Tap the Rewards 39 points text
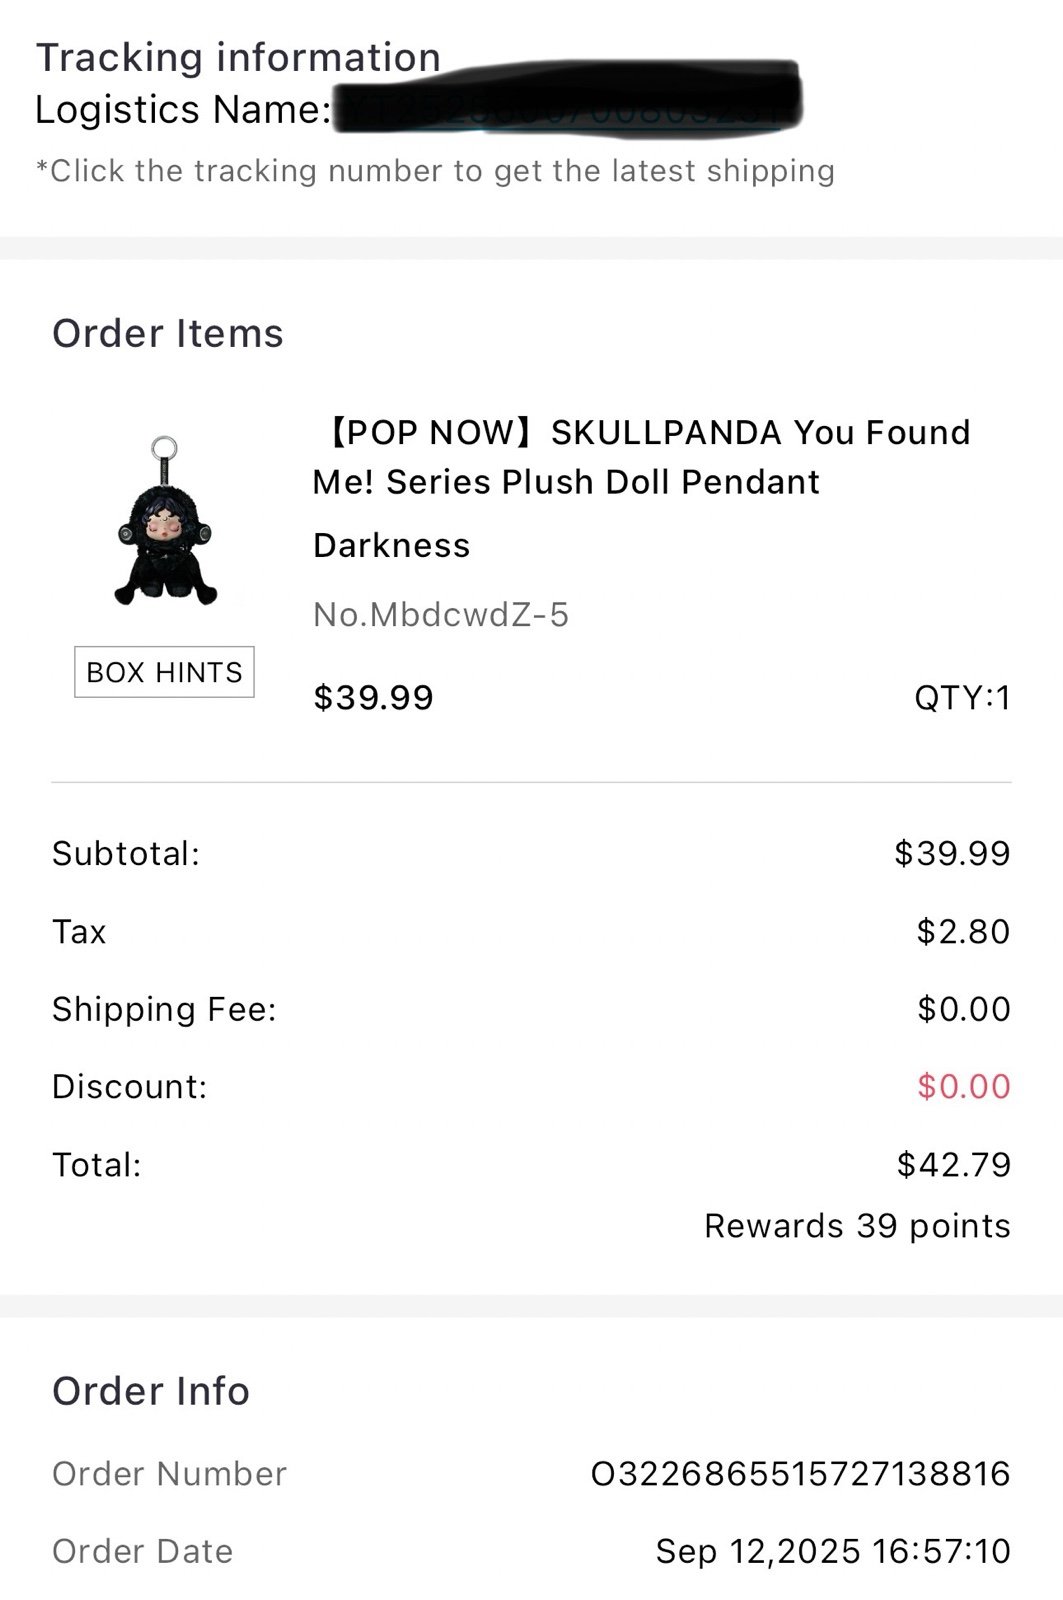Viewport: 1063px width, 1600px height. [857, 1226]
